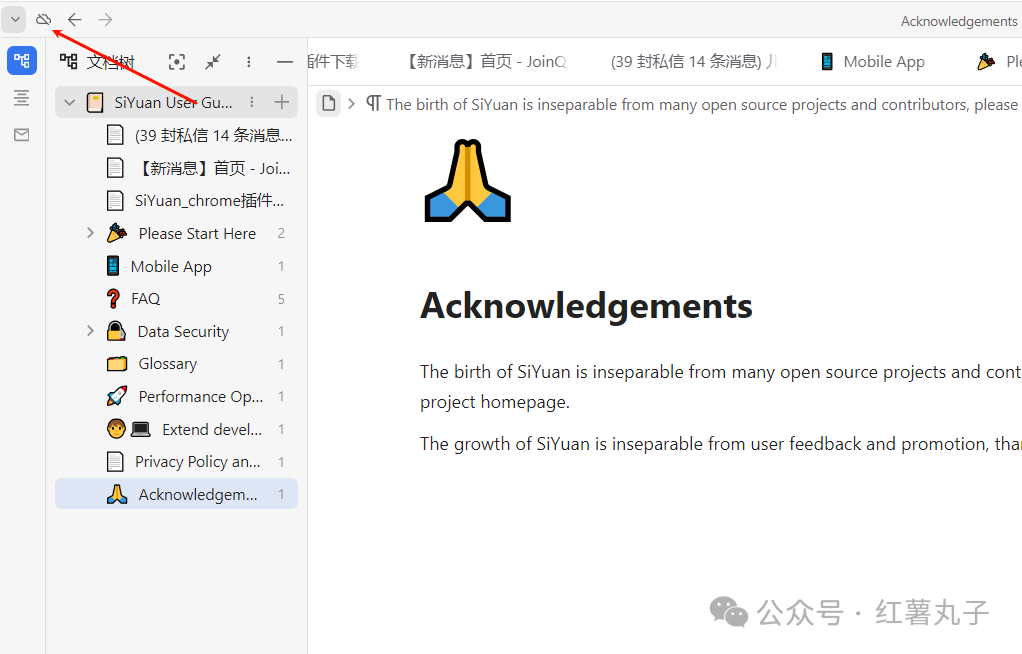Image resolution: width=1022 pixels, height=654 pixels.
Task: Open Mobile App document in tree
Action: pyautogui.click(x=177, y=266)
